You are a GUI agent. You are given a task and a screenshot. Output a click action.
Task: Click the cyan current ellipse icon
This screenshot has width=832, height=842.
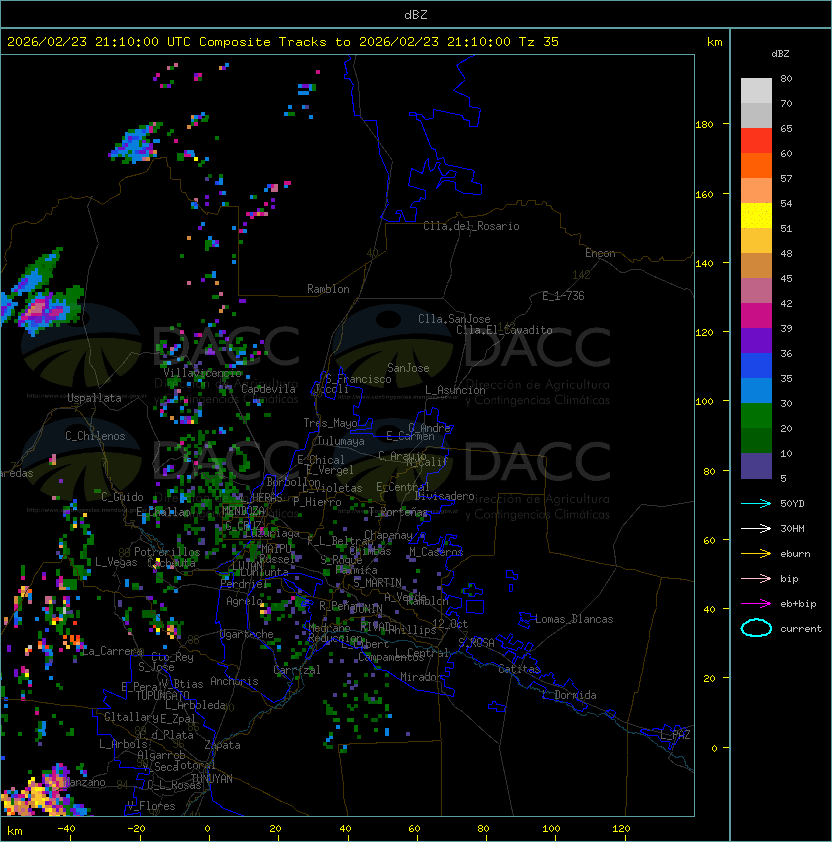756,628
